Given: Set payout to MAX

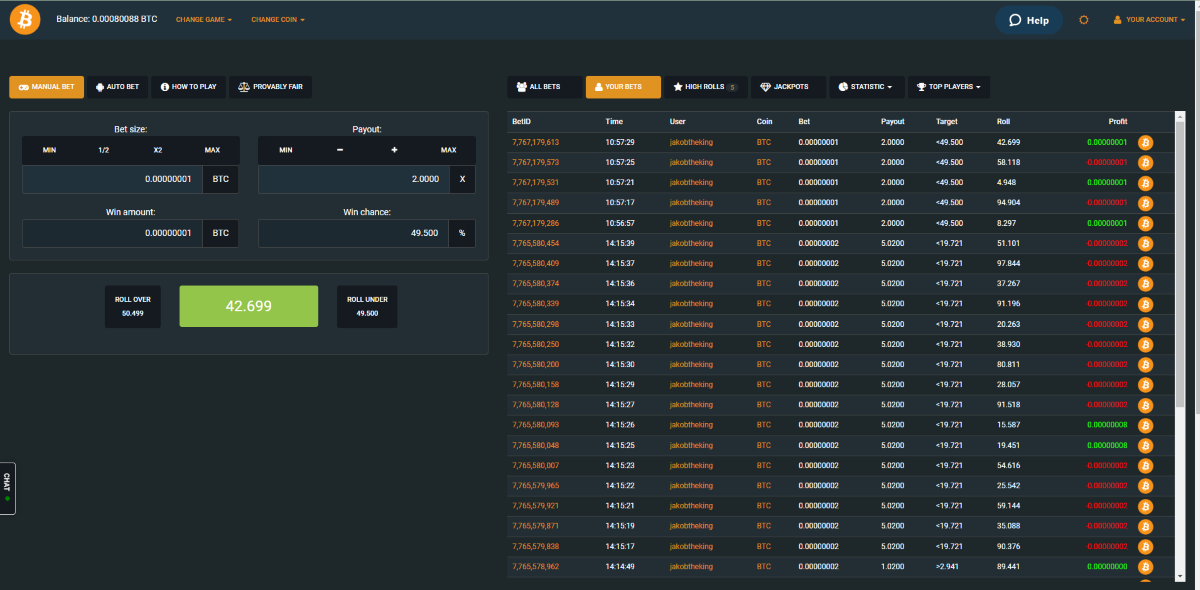Looking at the screenshot, I should 448,150.
